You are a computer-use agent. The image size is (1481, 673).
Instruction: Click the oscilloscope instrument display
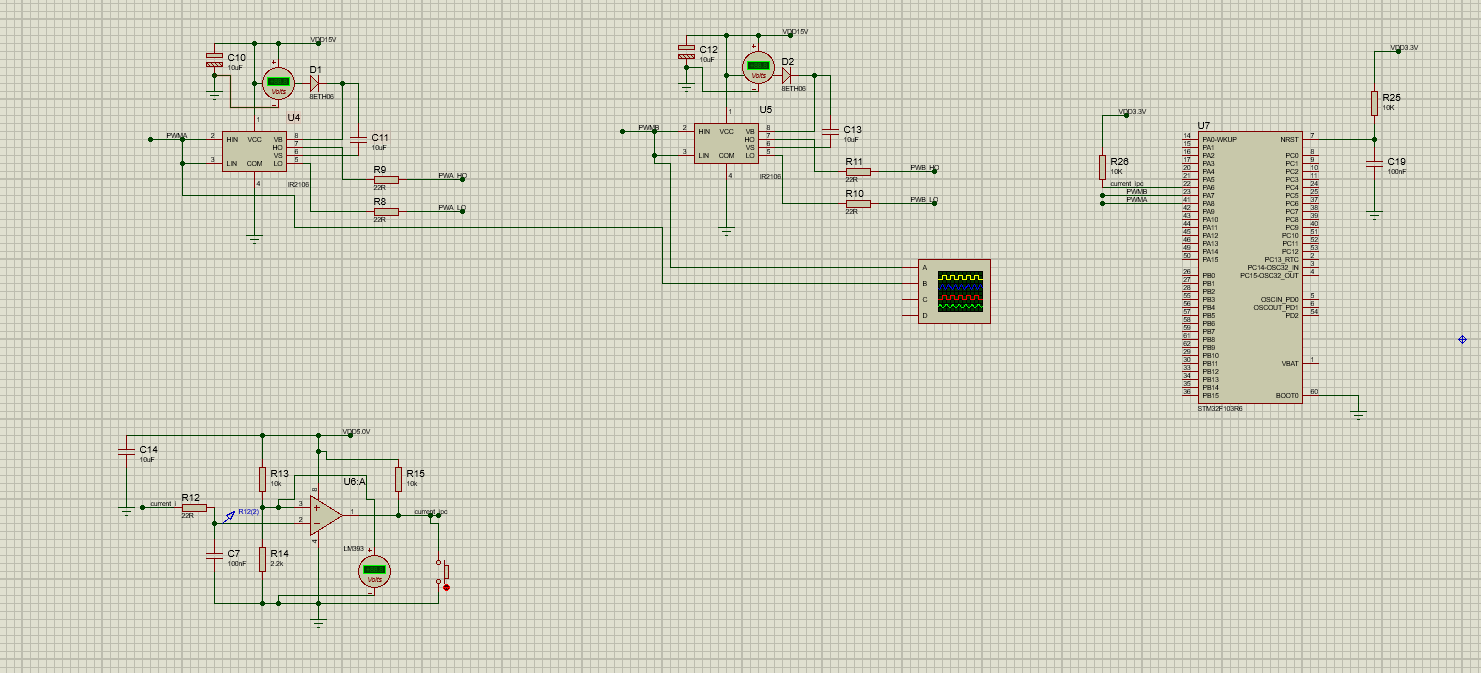pyautogui.click(x=955, y=291)
